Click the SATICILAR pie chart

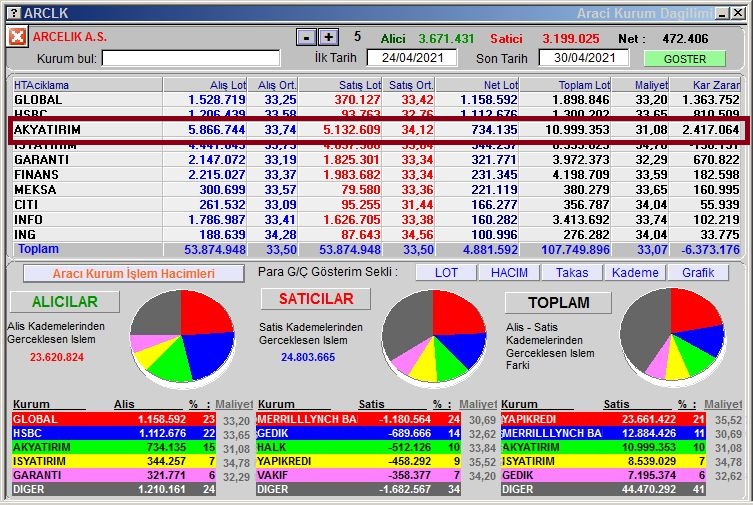(x=434, y=337)
